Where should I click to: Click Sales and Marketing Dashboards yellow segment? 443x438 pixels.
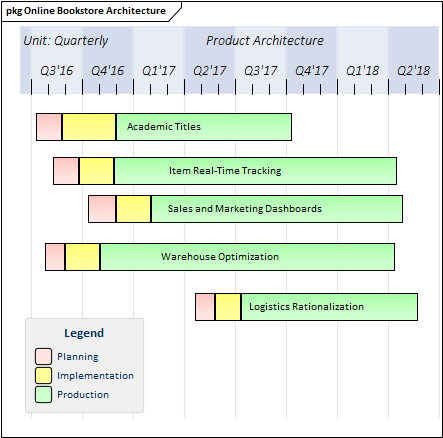point(133,209)
